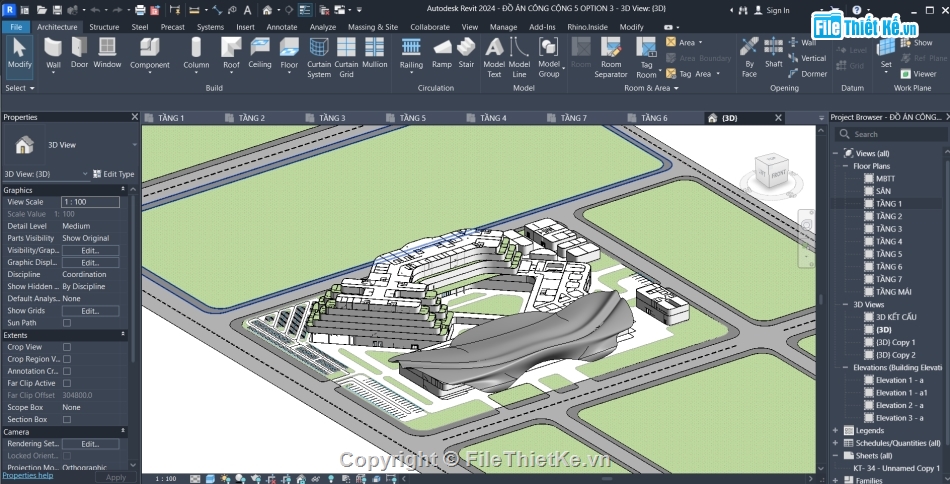Screen dimensions: 950x484
Task: Toggle sun path icon in view control bar
Action: tap(225, 479)
